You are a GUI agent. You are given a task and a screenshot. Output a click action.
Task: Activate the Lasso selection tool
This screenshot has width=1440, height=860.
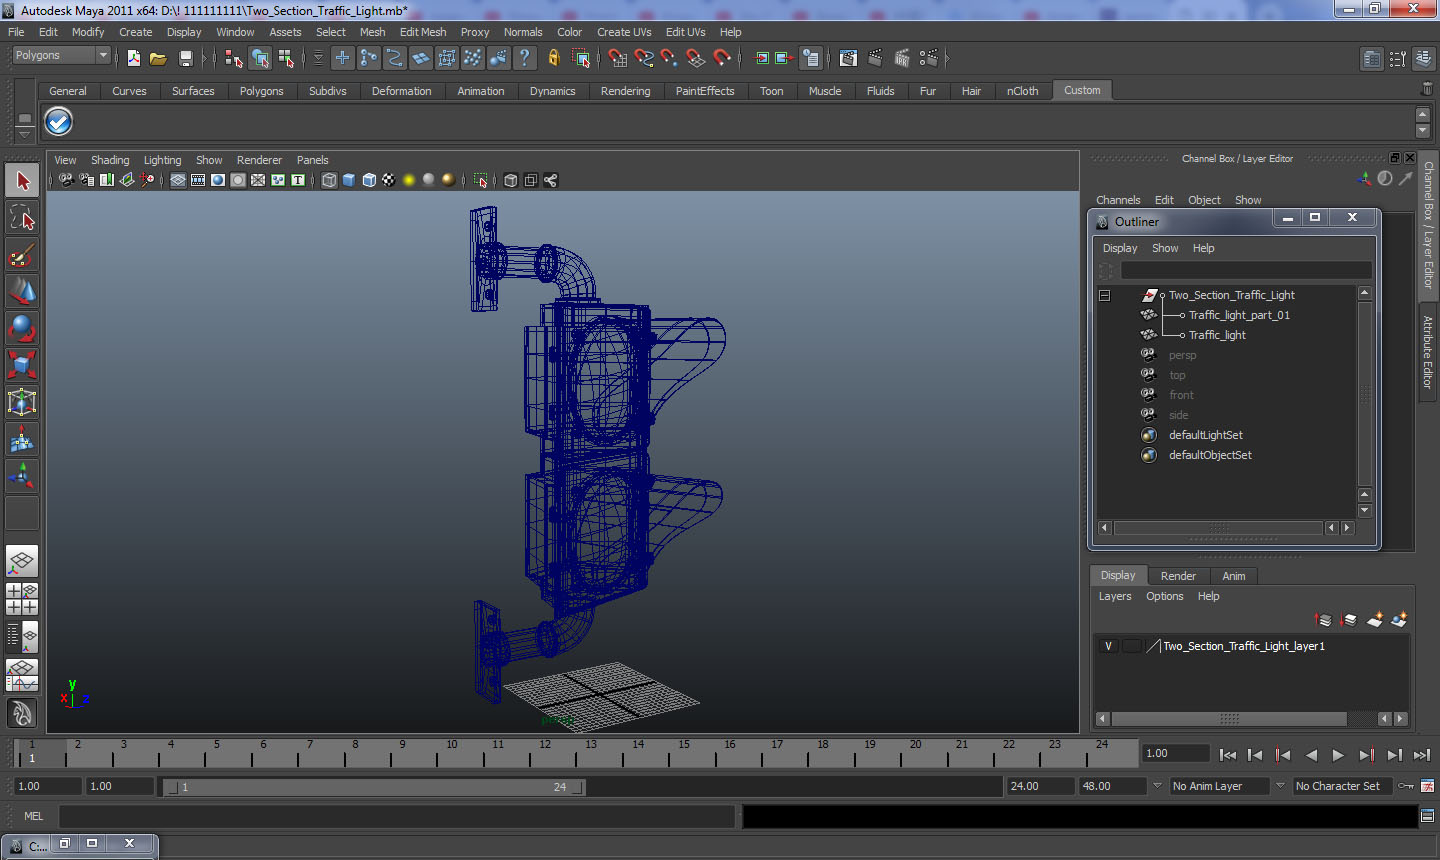click(22, 217)
